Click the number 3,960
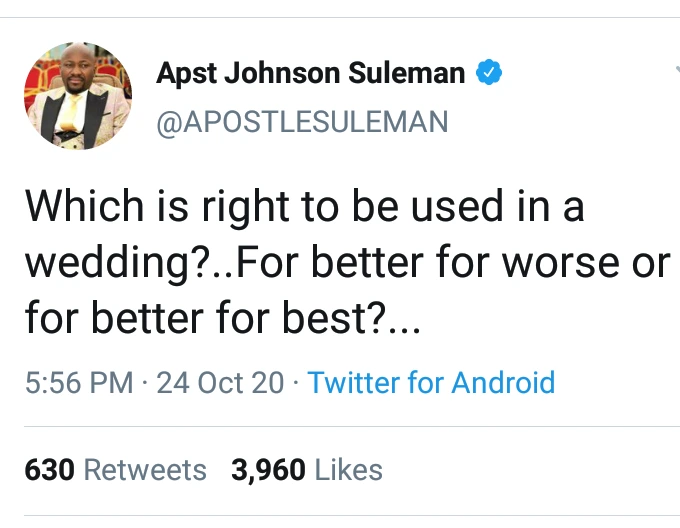The height and width of the screenshot is (528, 680). click(267, 469)
